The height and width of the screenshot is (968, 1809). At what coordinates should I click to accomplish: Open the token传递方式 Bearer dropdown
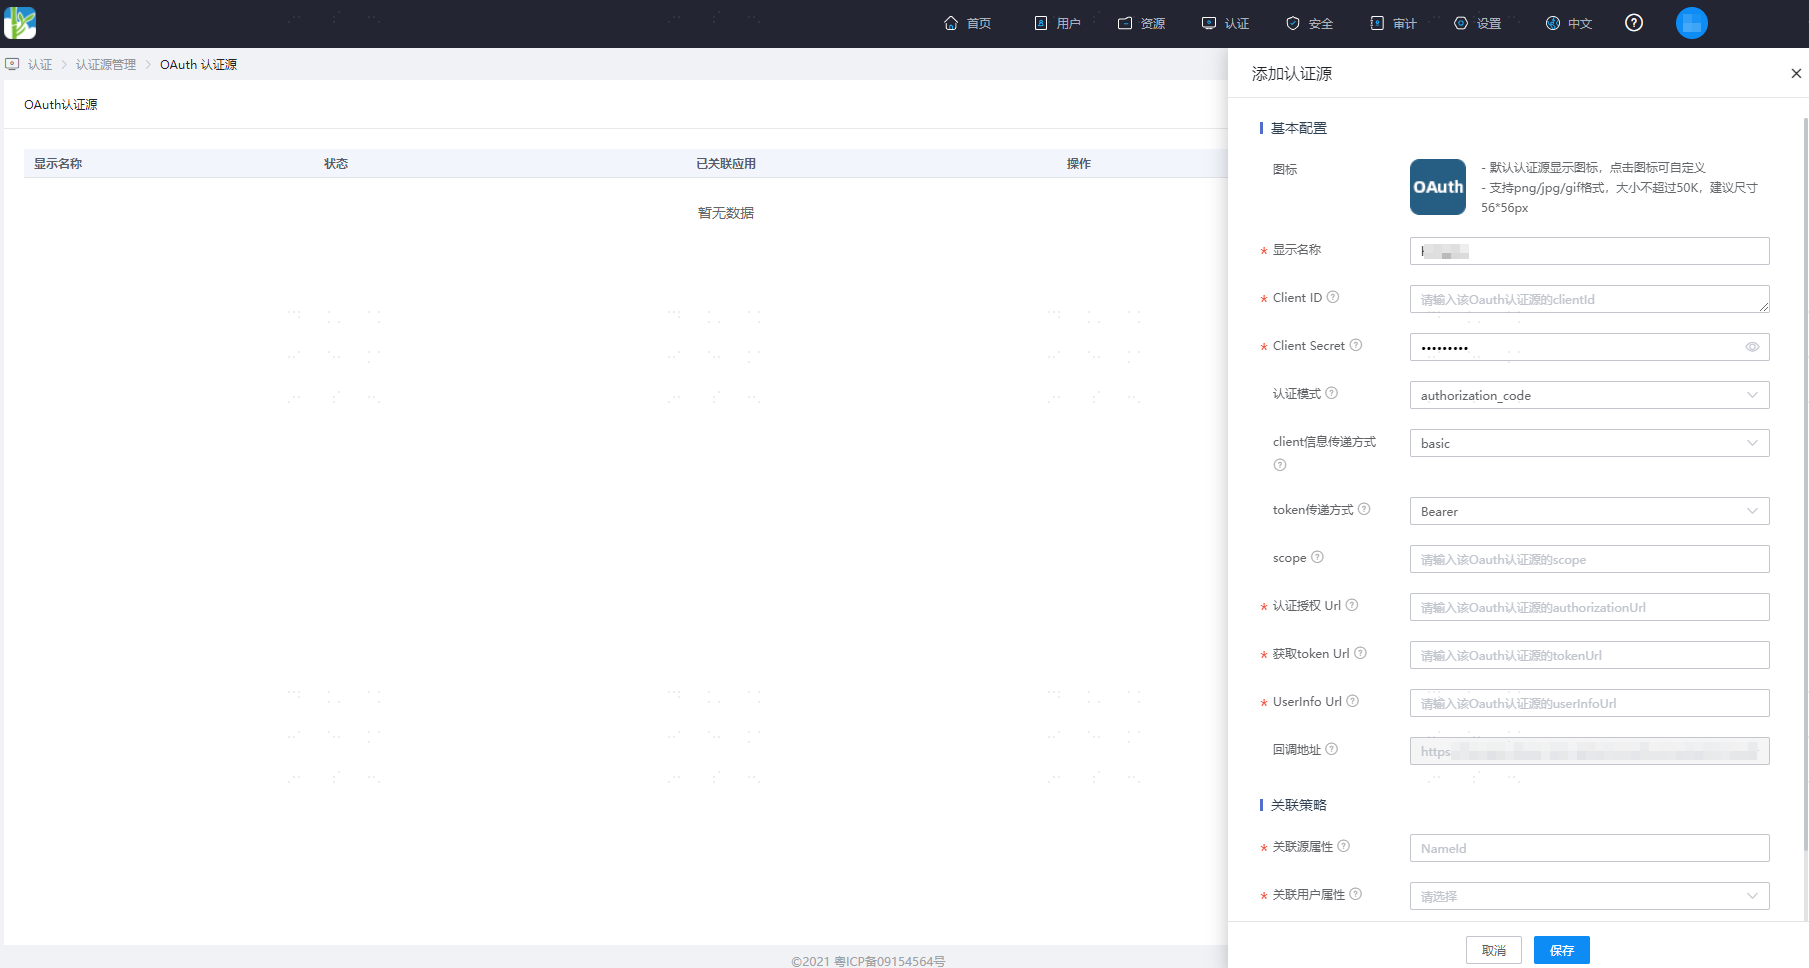click(x=1589, y=511)
